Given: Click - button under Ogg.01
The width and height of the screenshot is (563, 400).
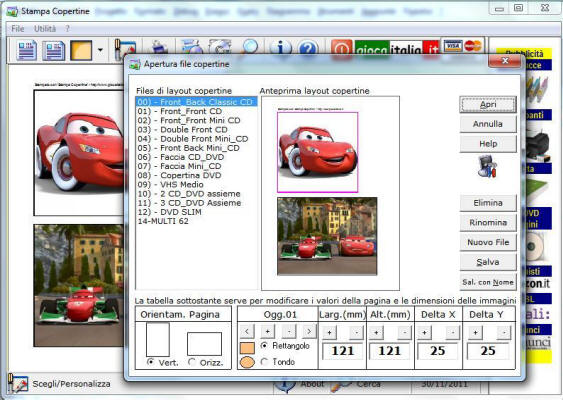Looking at the screenshot, I should click(x=289, y=331).
